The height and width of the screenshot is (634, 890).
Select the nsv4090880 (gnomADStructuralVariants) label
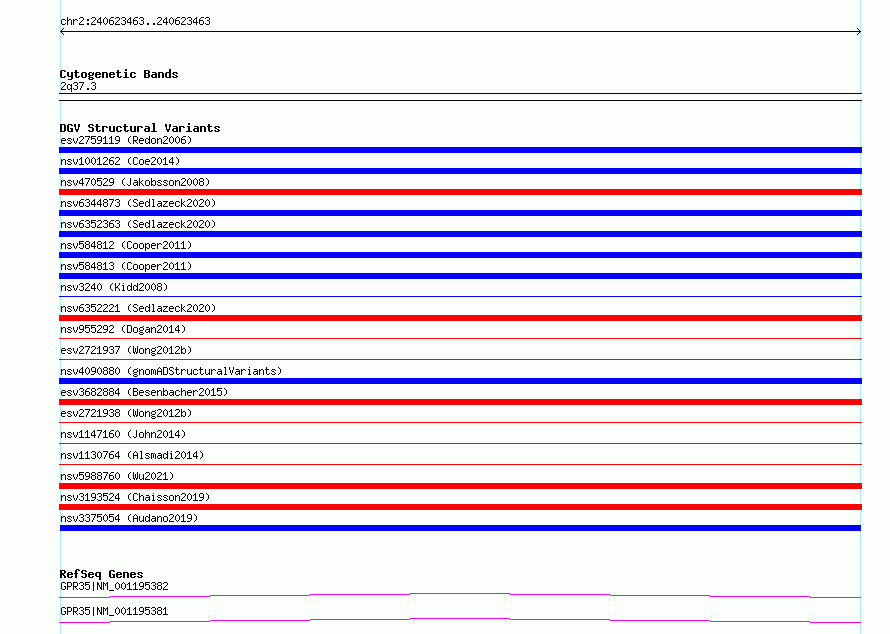171,371
